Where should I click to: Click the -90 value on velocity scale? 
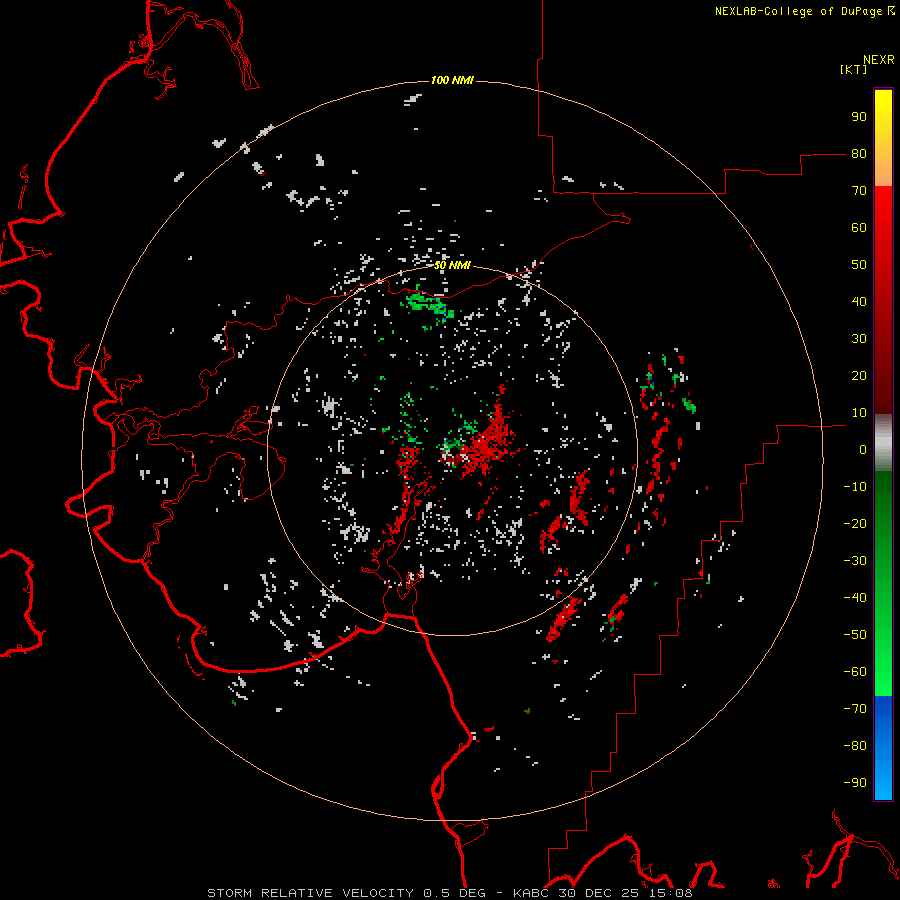coord(855,783)
